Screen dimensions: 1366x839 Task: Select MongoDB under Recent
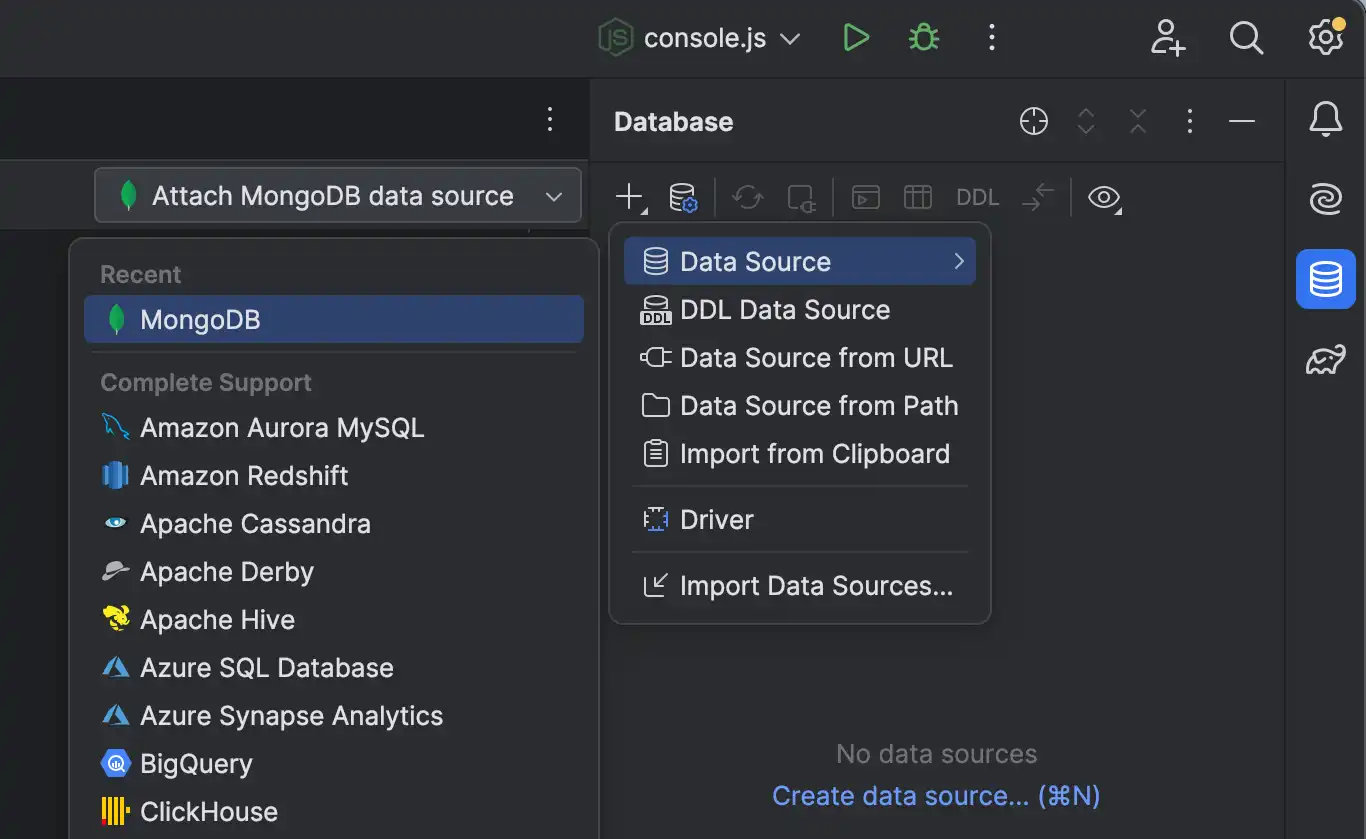pos(334,319)
